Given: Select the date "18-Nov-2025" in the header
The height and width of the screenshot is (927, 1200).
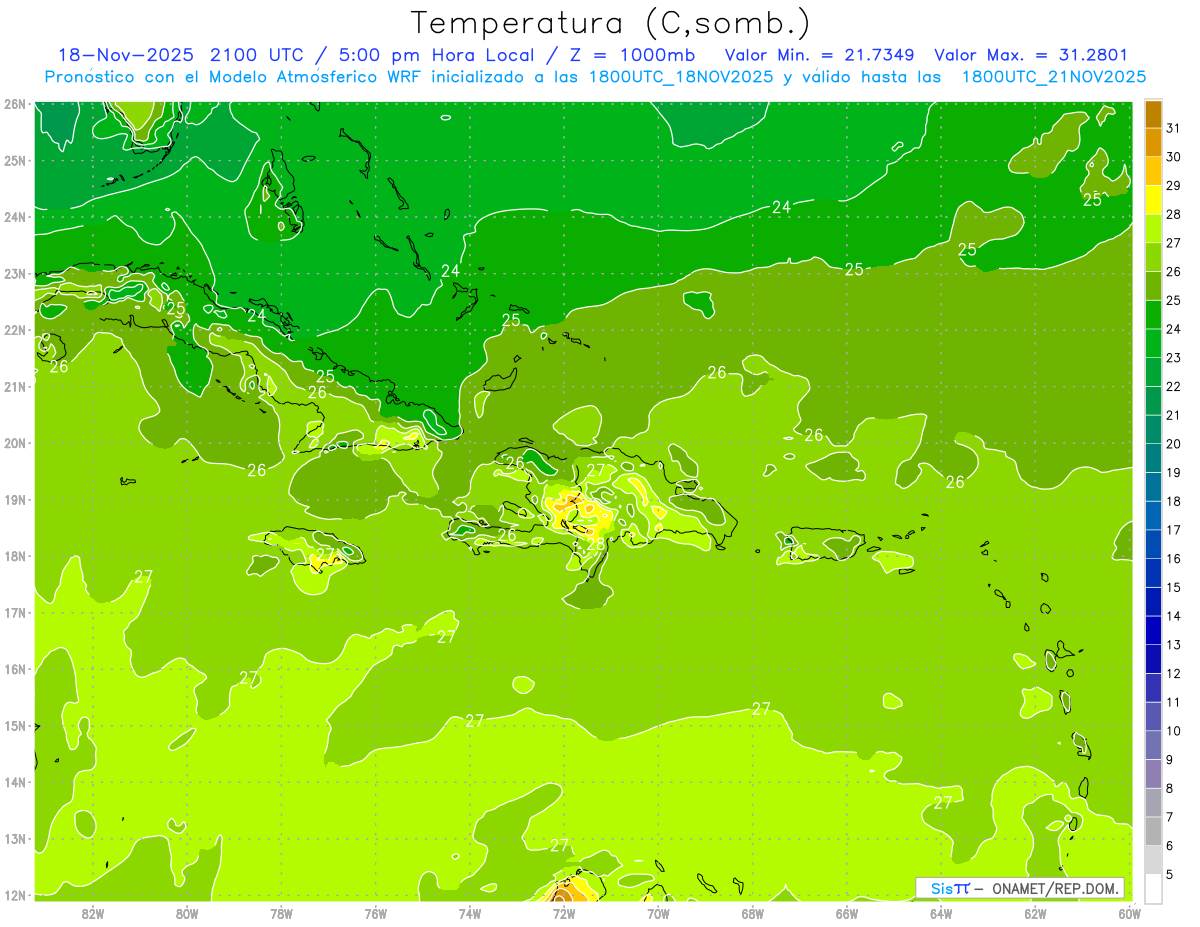Looking at the screenshot, I should click(x=126, y=55).
